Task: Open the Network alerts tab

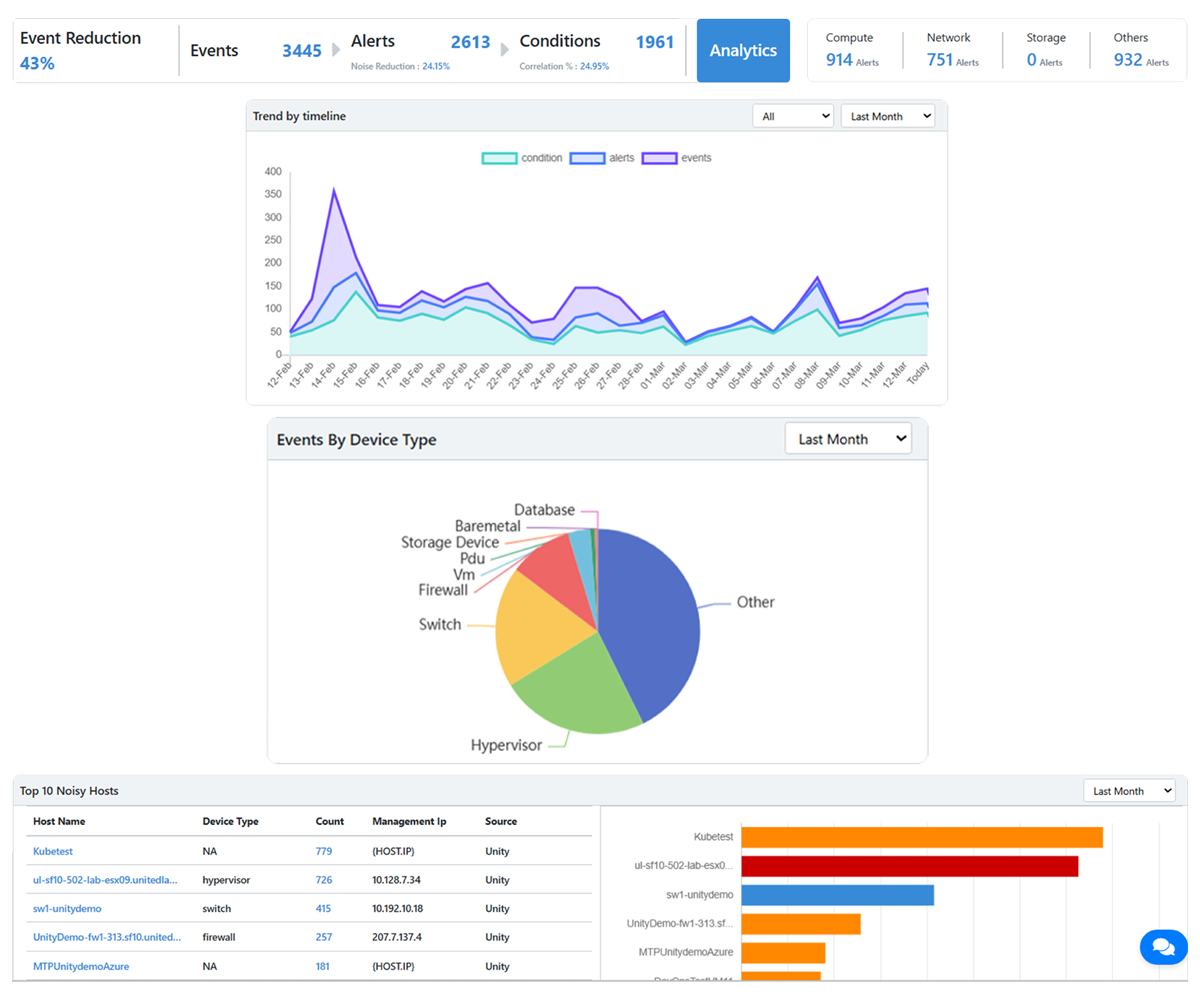Action: [952, 50]
